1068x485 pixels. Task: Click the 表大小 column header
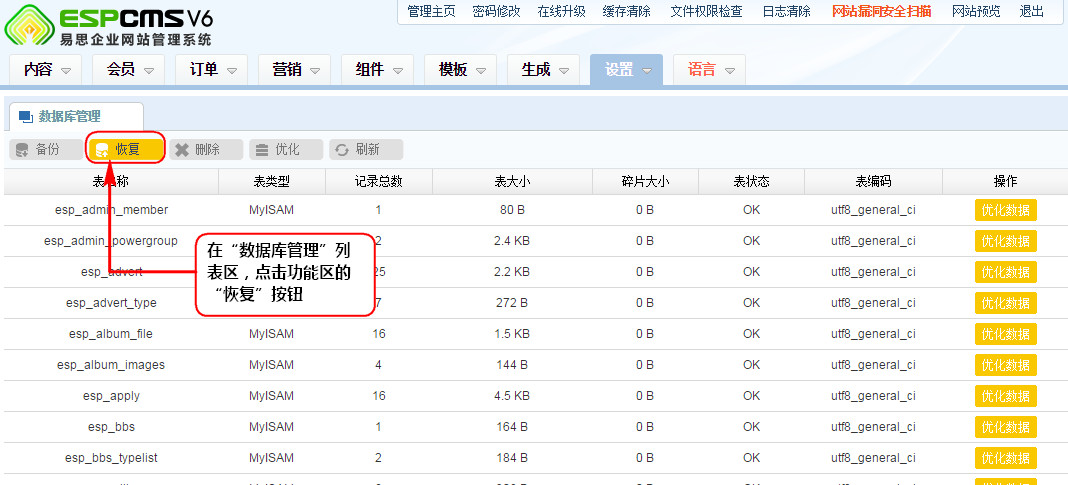pos(512,181)
